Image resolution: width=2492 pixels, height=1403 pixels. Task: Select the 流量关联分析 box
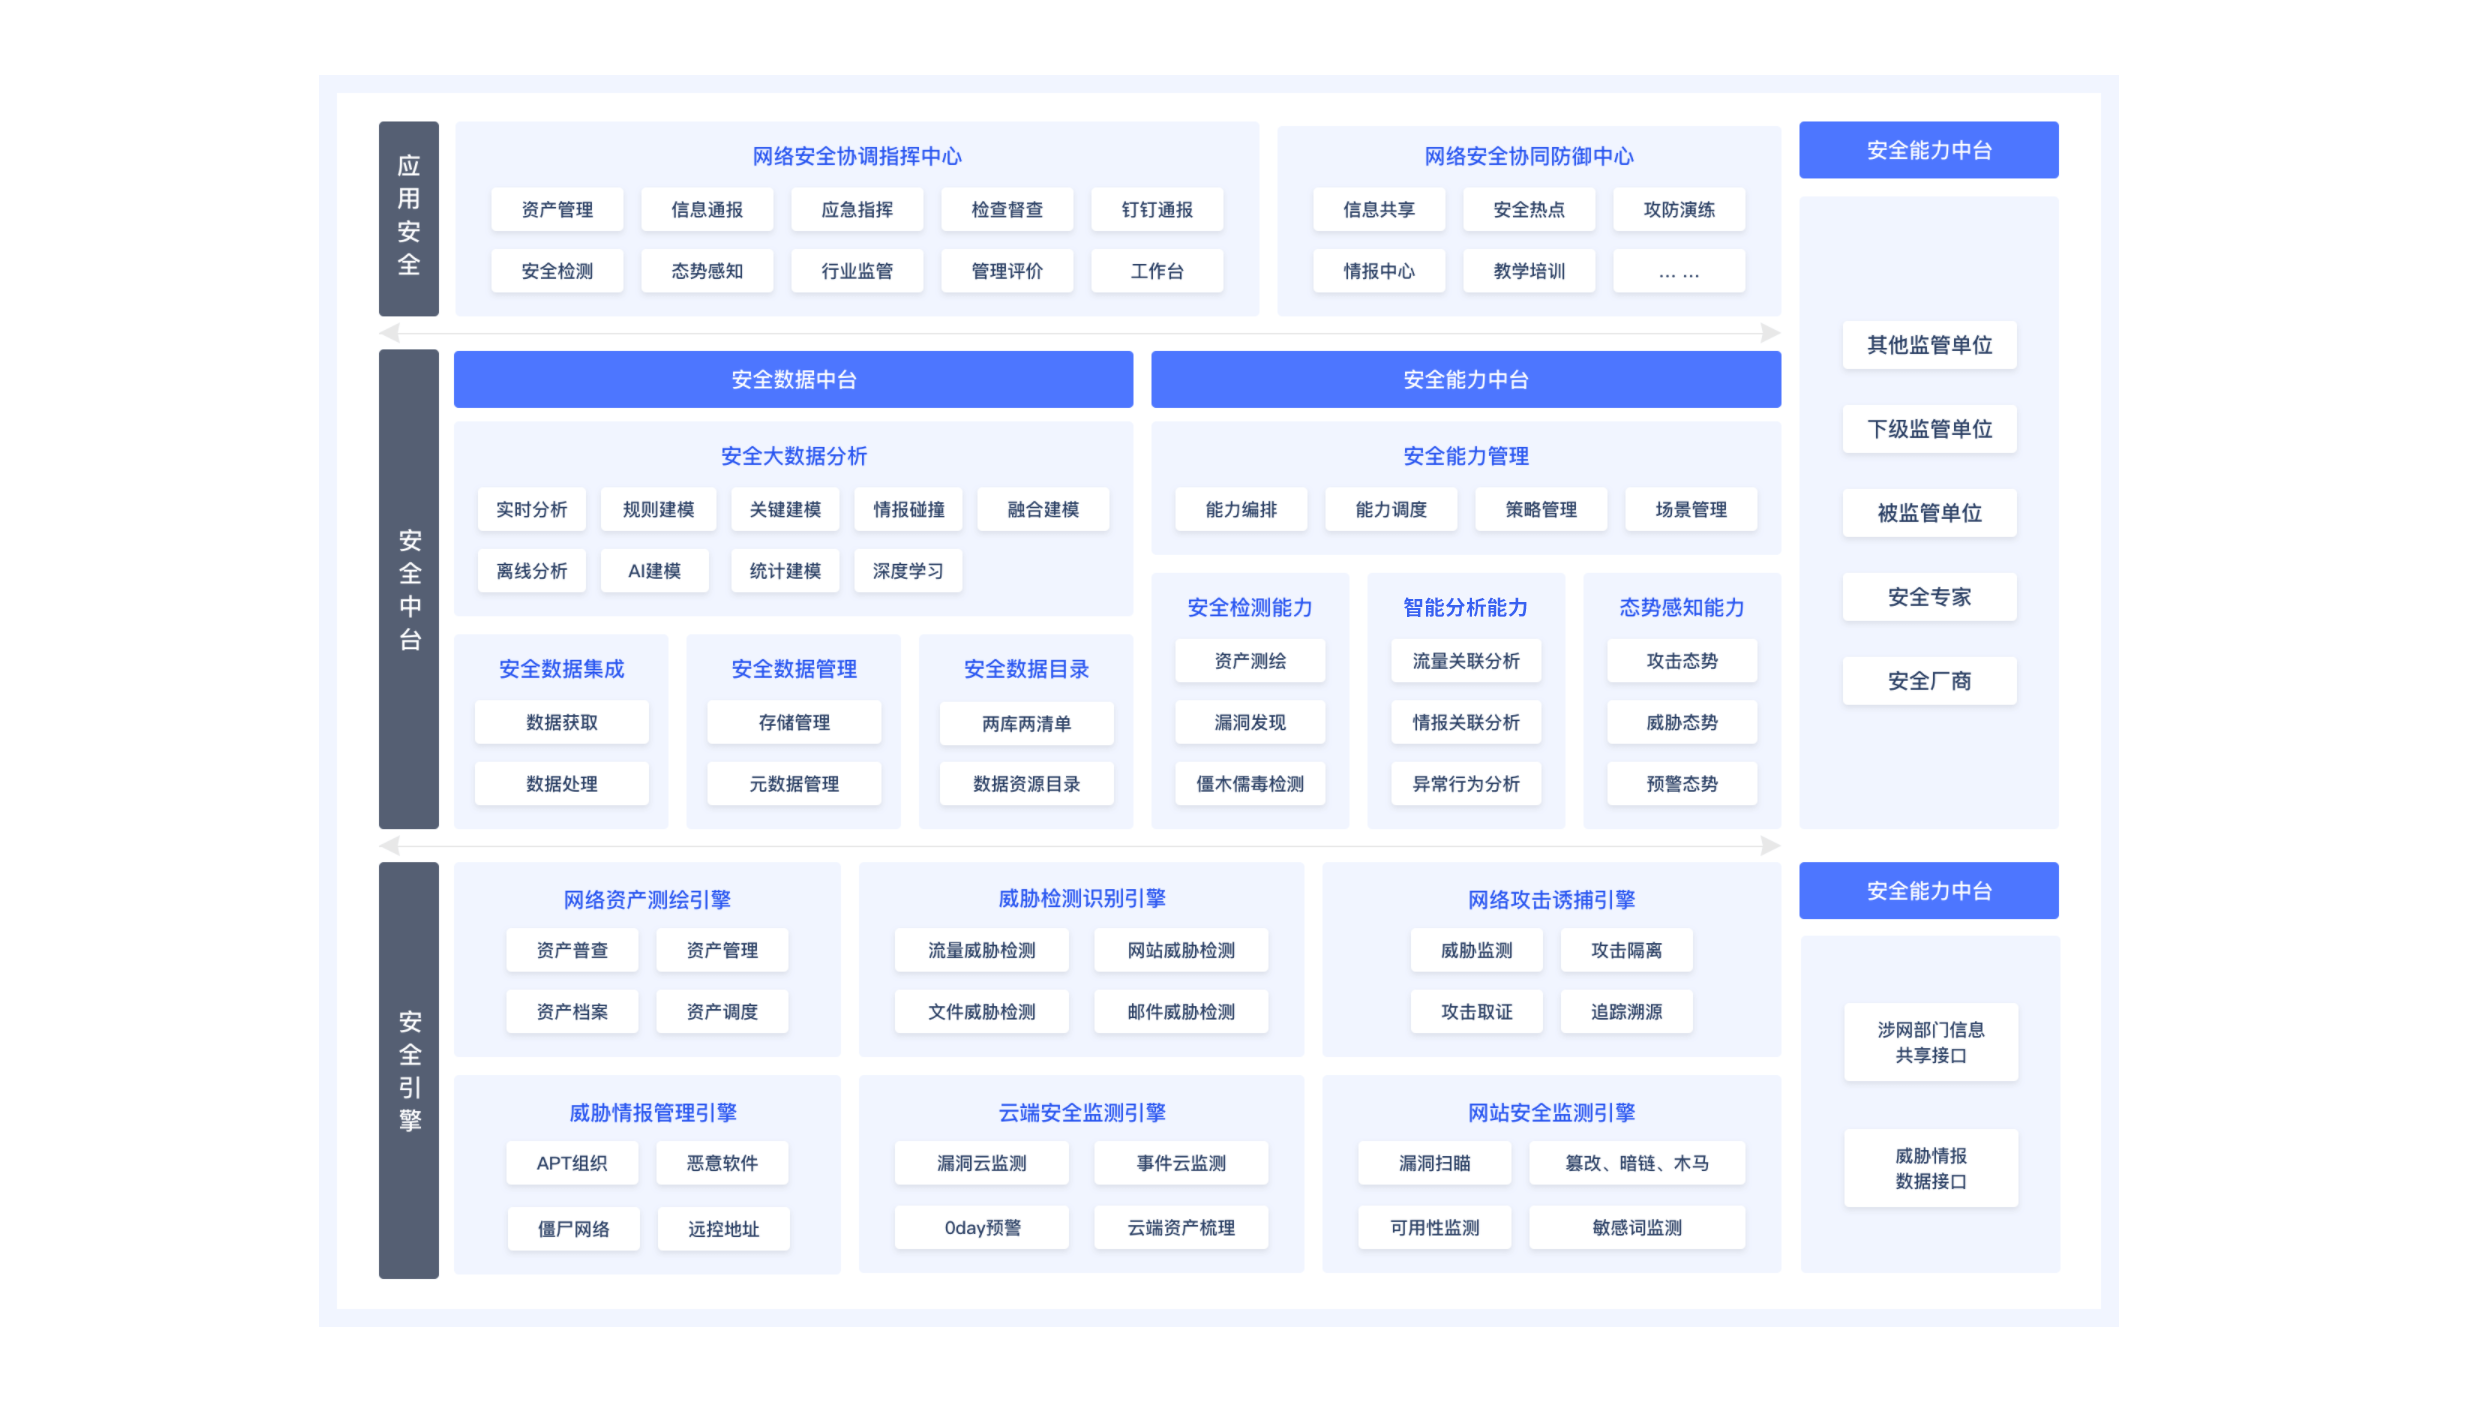tap(1465, 661)
